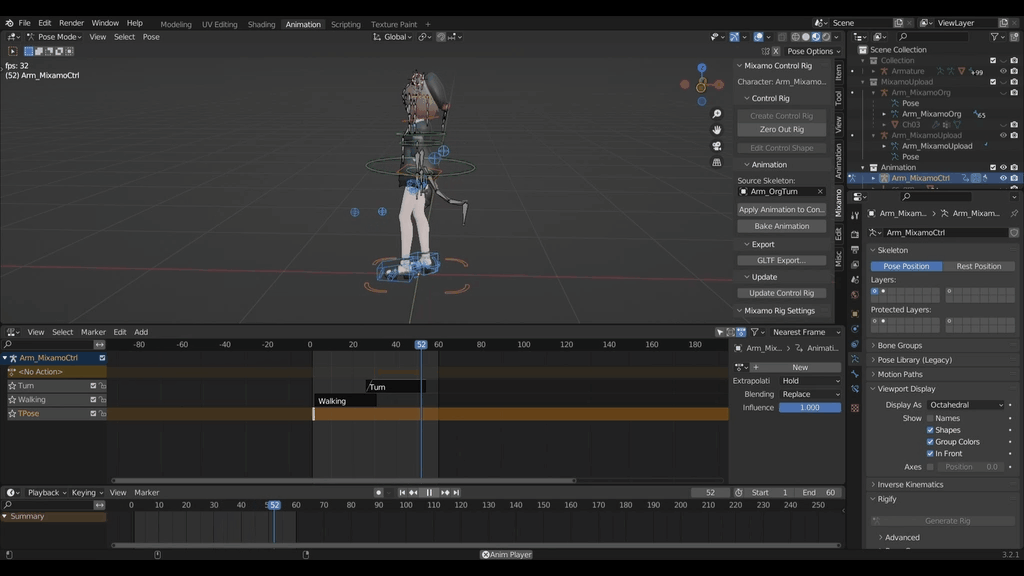Click the Zero Out Rig button
Screen dimensions: 1024x576
point(781,128)
